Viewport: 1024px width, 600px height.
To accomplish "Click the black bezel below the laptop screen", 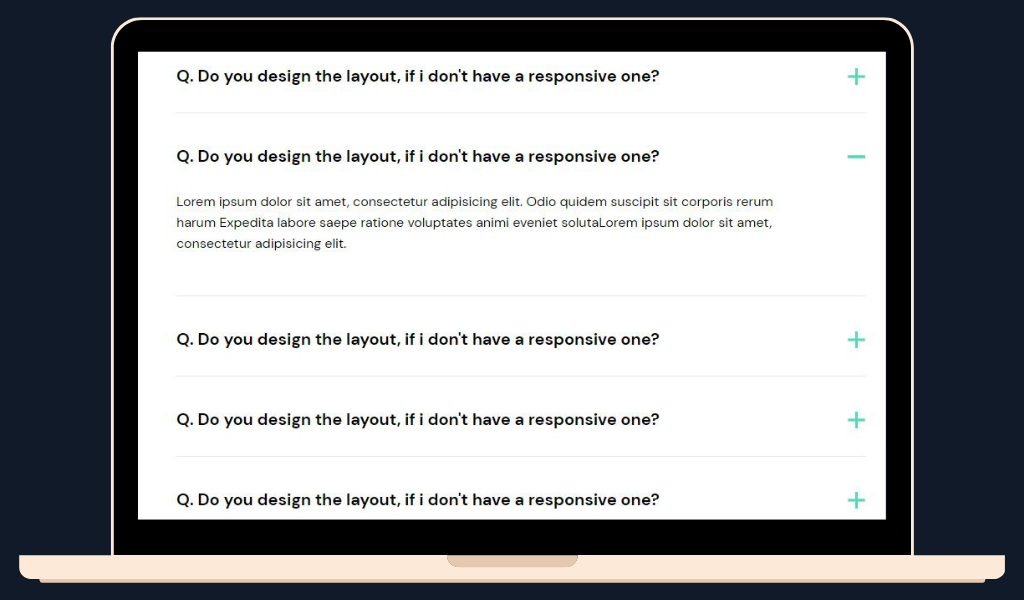I will click(x=512, y=537).
